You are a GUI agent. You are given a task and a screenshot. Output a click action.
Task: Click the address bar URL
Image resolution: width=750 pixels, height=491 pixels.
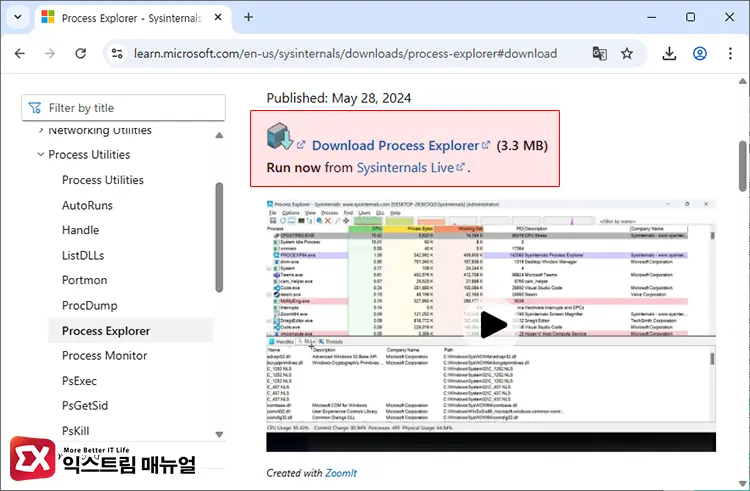[x=345, y=53]
